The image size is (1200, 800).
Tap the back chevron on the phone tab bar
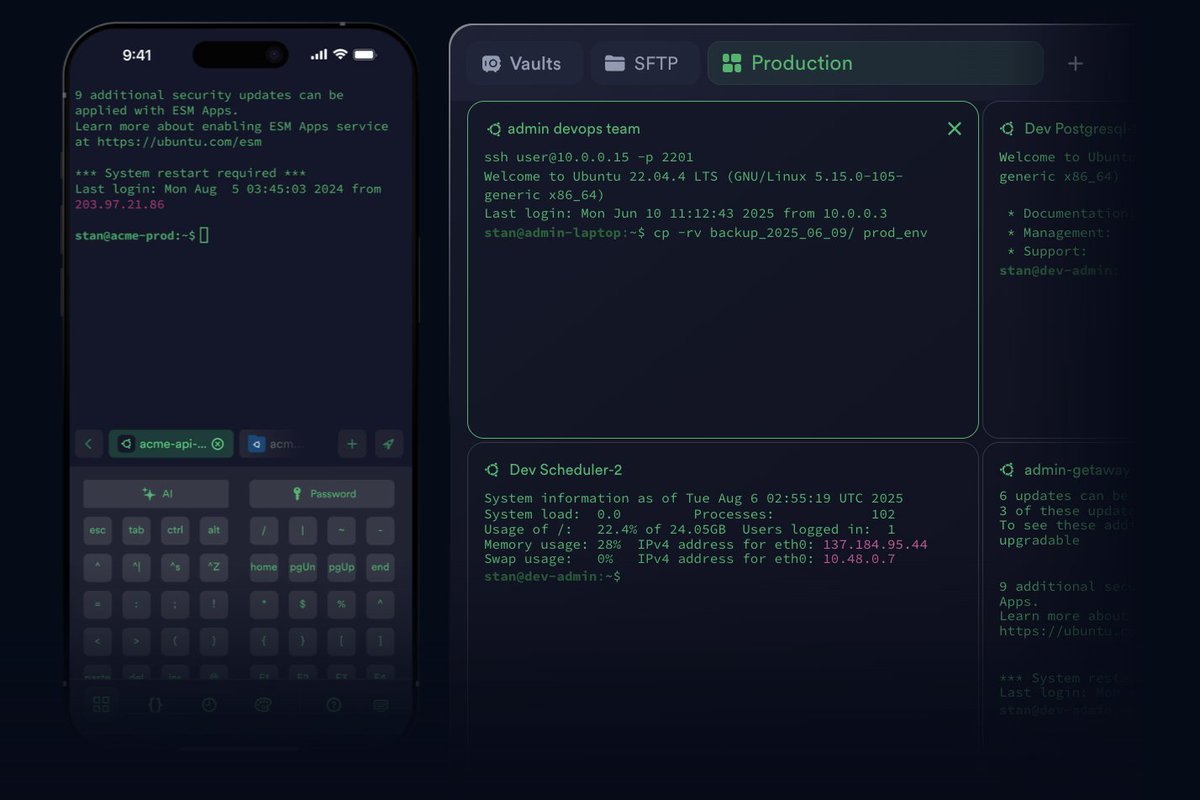pos(88,444)
